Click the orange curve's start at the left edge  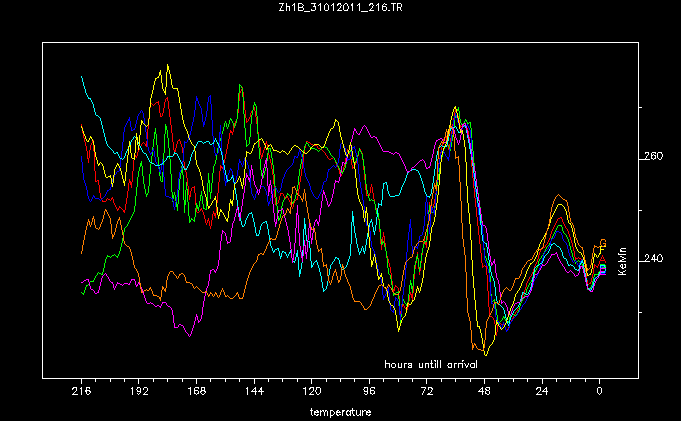point(82,253)
